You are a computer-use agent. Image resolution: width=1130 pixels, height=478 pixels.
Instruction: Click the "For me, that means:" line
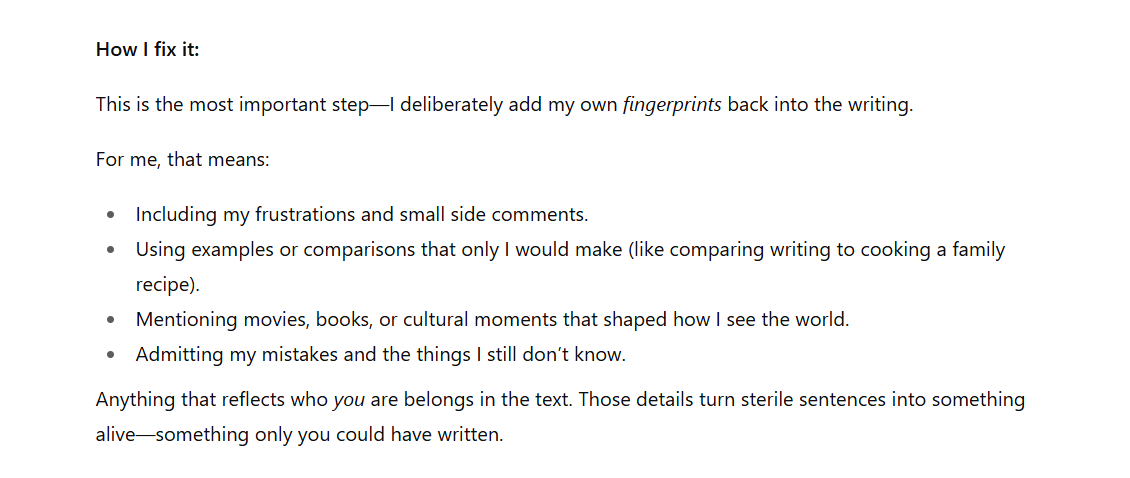(182, 159)
